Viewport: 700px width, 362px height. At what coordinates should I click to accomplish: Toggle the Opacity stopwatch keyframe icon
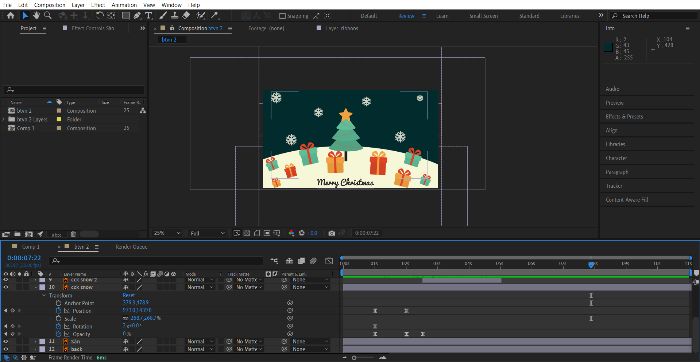point(58,334)
